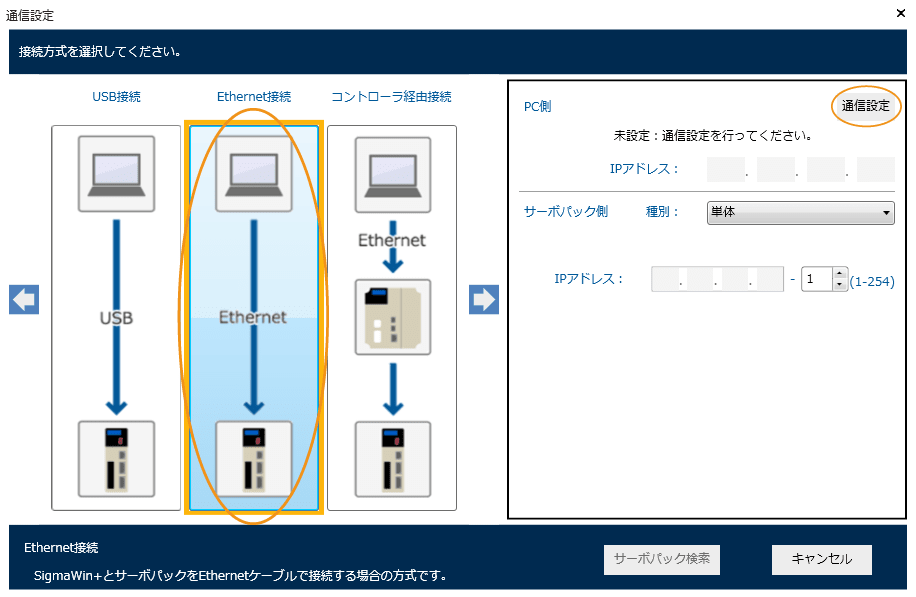Increase the station number with up arrow
Screen dimensions: 916x597
840,273
